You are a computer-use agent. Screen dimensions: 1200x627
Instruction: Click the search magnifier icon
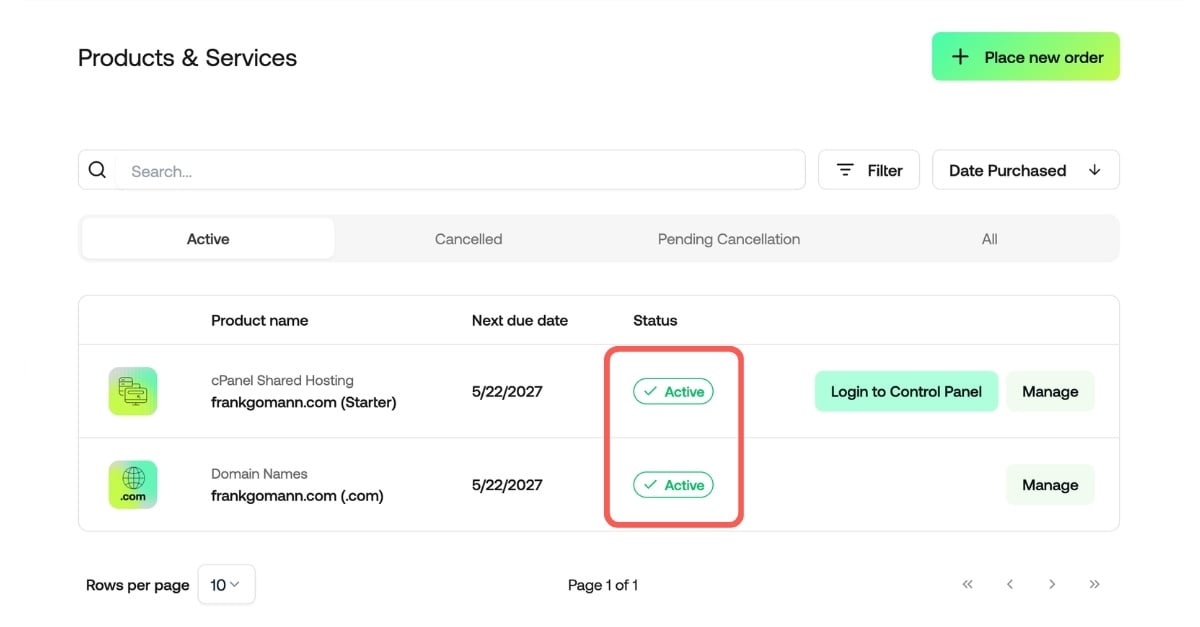click(x=97, y=170)
